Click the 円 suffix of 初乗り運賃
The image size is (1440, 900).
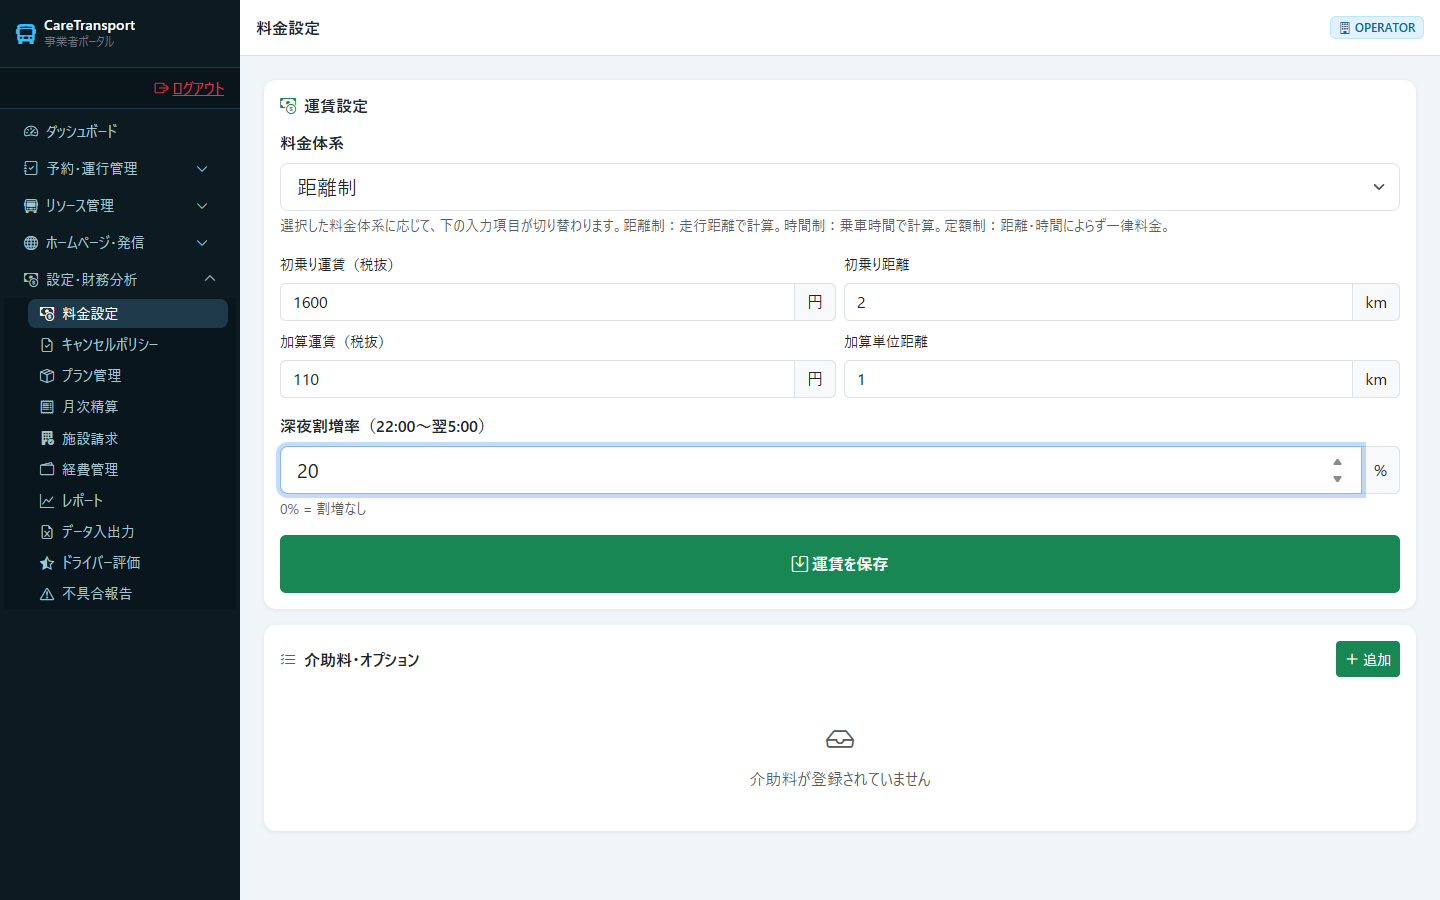(x=815, y=302)
